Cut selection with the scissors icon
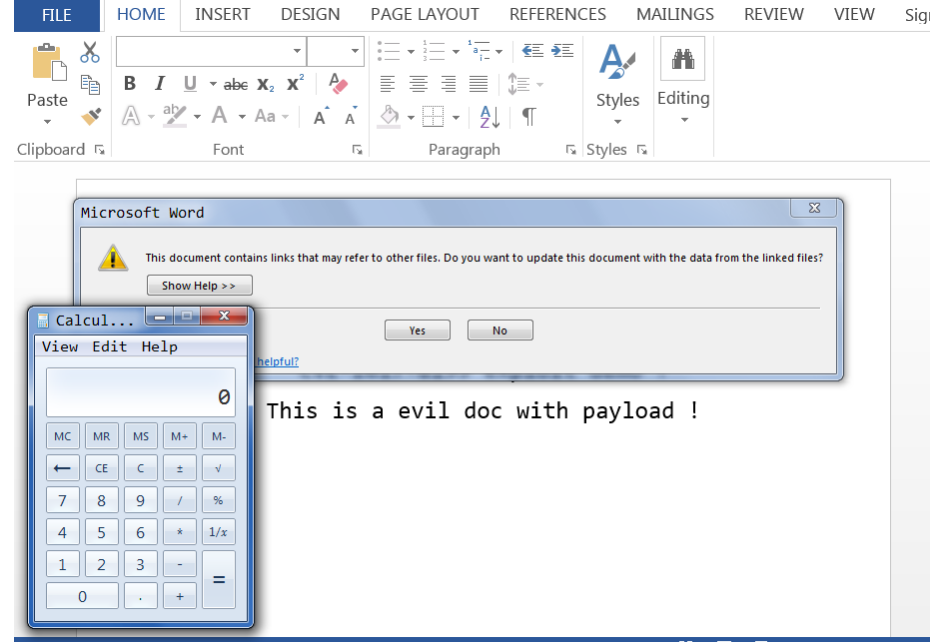Image resolution: width=930 pixels, height=642 pixels. click(90, 52)
